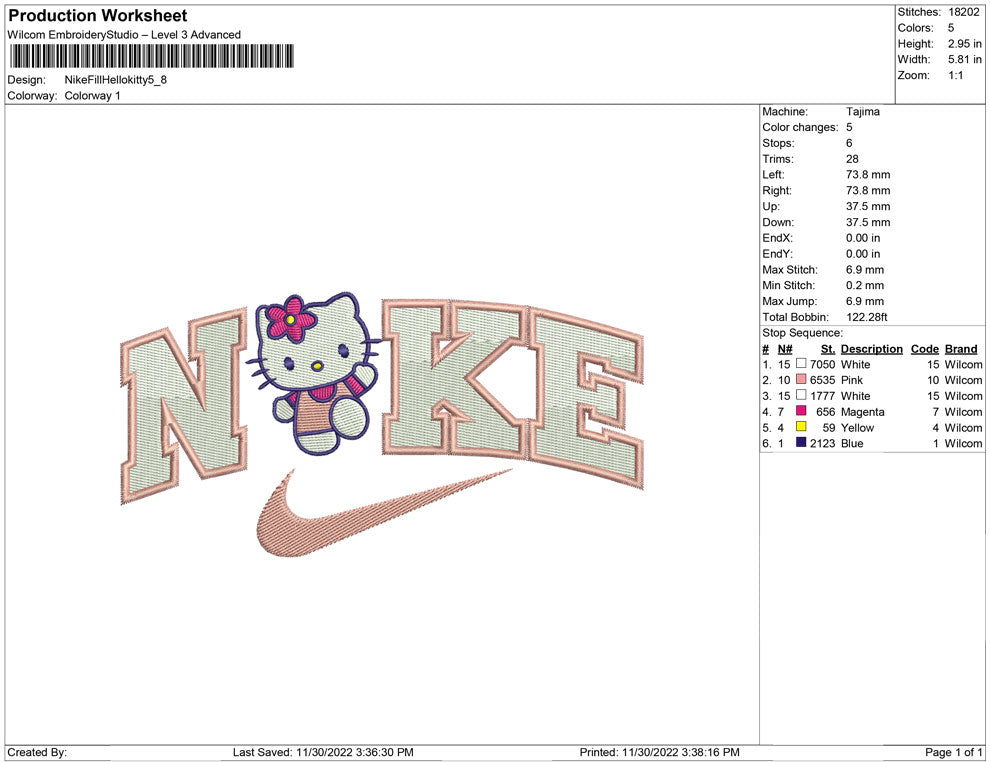
Task: Click the magenta swatch for thread 656
Action: [x=801, y=411]
